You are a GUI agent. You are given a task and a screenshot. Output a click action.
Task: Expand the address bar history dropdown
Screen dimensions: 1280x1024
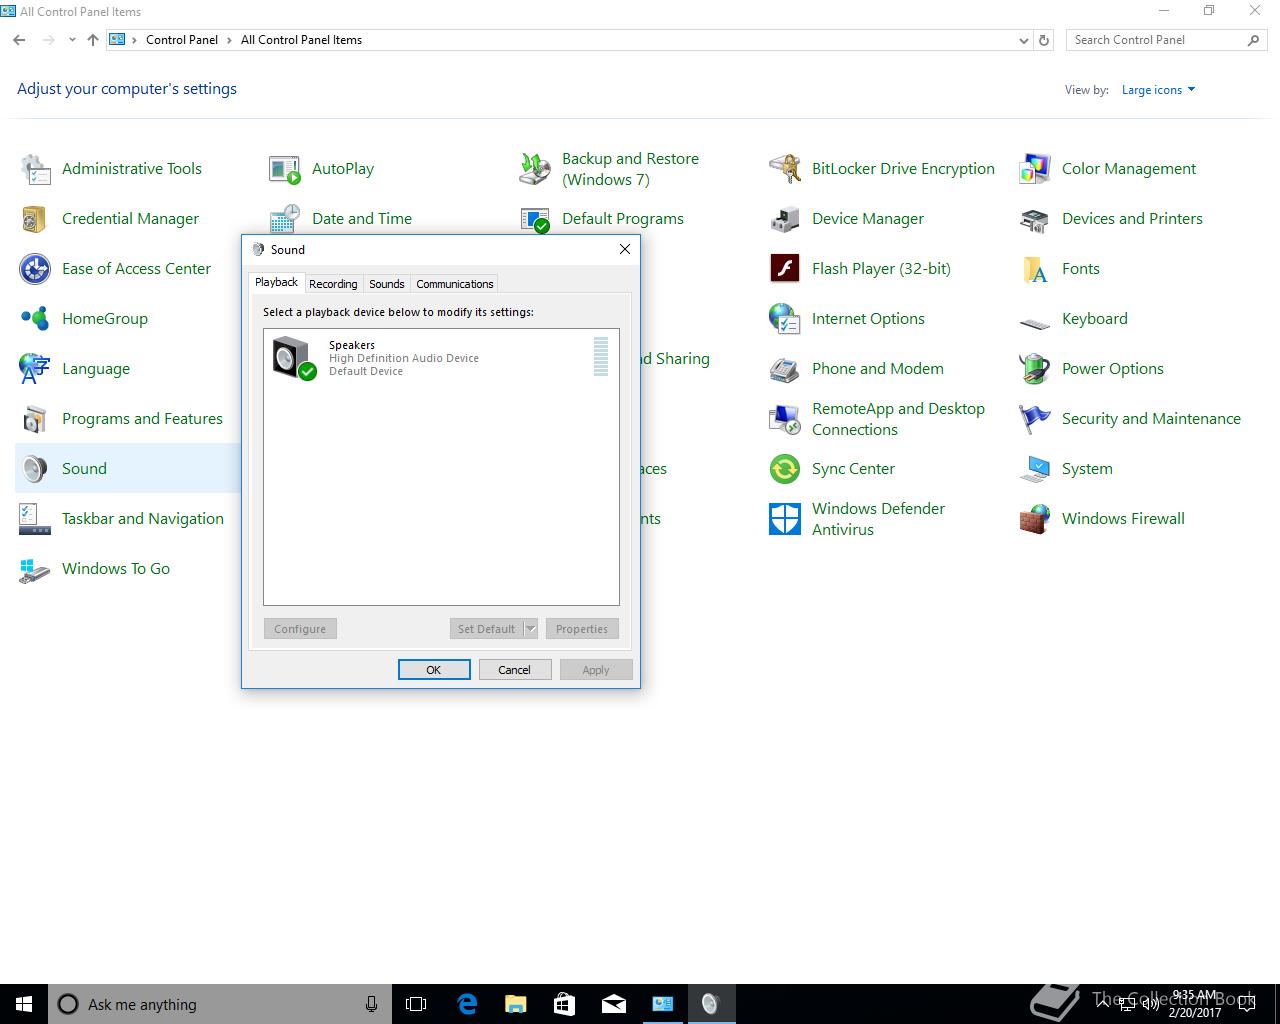(1023, 41)
